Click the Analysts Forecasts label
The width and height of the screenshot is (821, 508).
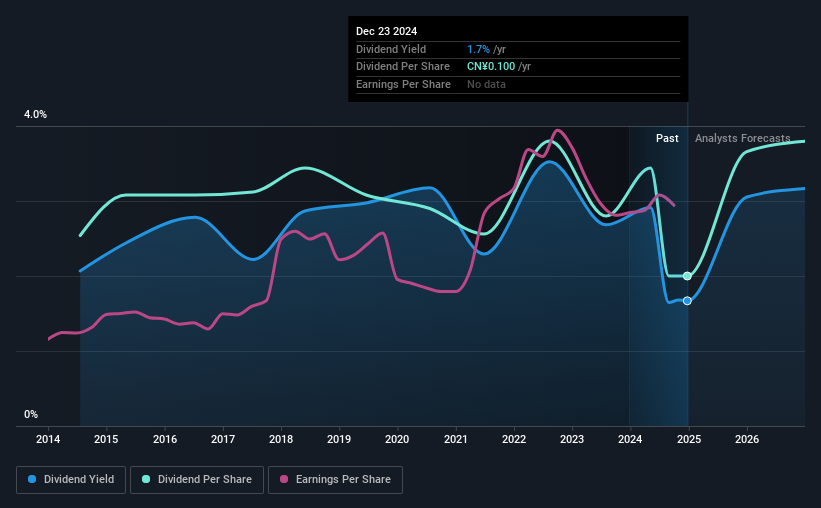(742, 138)
